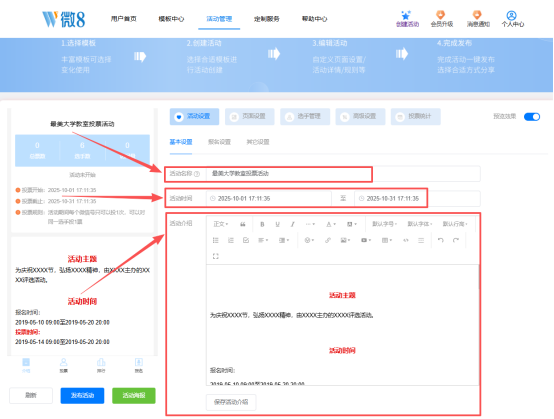Insert an unordered bullet list
The image size is (554, 419).
coord(216,240)
